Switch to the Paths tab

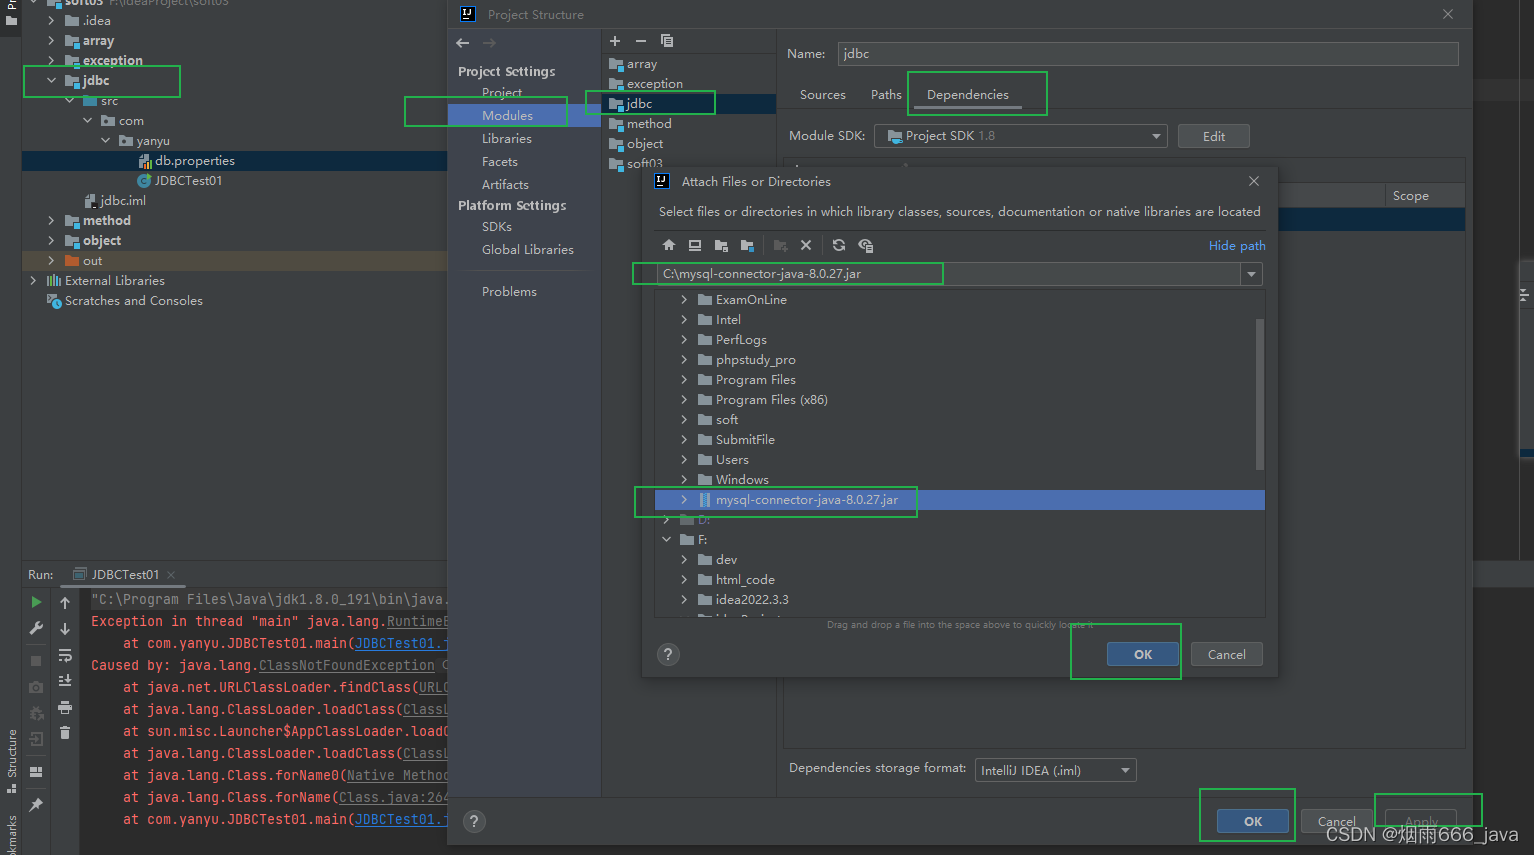pyautogui.click(x=886, y=94)
